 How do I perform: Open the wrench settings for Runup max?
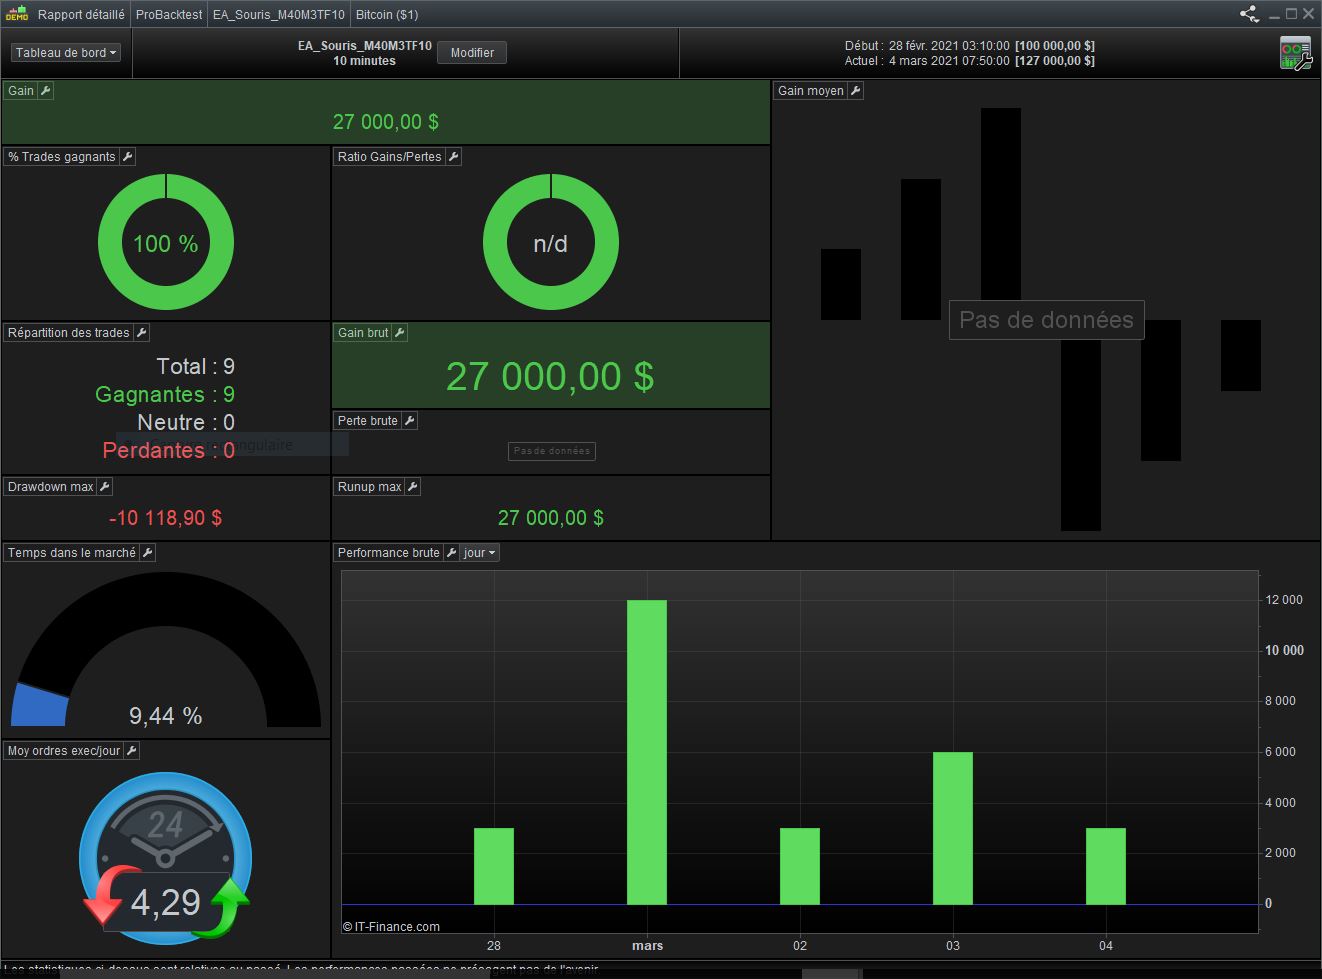(413, 487)
